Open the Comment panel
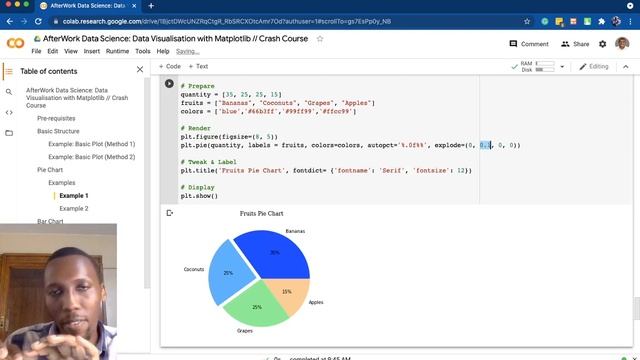Viewport: 640px width, 360px height. pos(529,44)
